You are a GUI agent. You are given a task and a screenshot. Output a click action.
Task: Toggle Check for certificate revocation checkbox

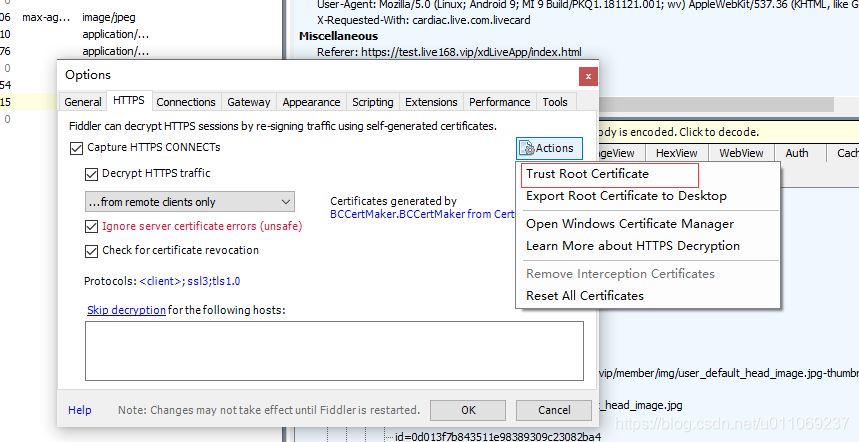(91, 251)
